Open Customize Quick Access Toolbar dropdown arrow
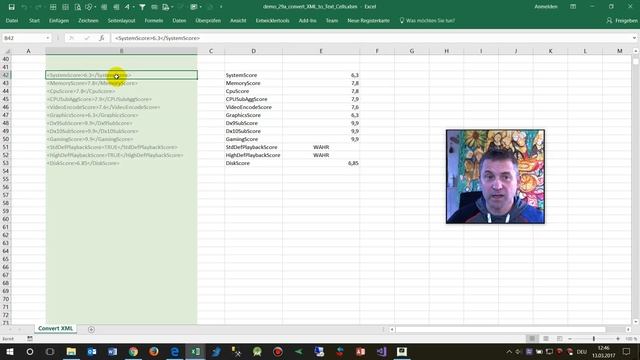The width and height of the screenshot is (640, 360). [x=221, y=7]
